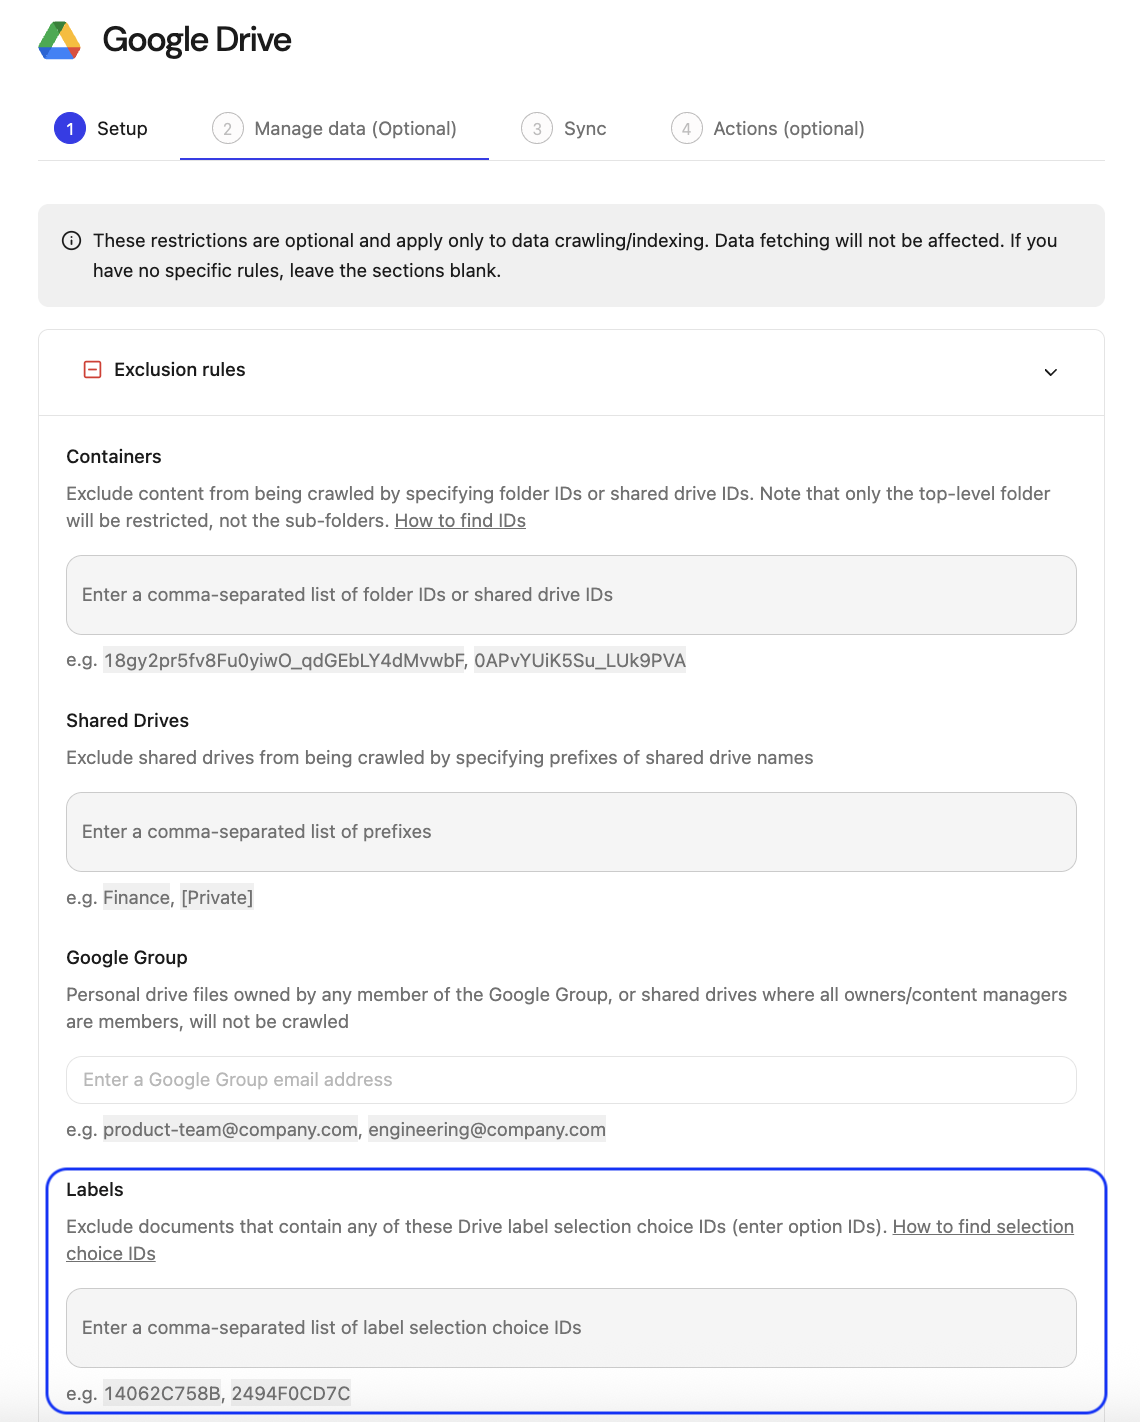Click the step 2 circle icon

(228, 129)
